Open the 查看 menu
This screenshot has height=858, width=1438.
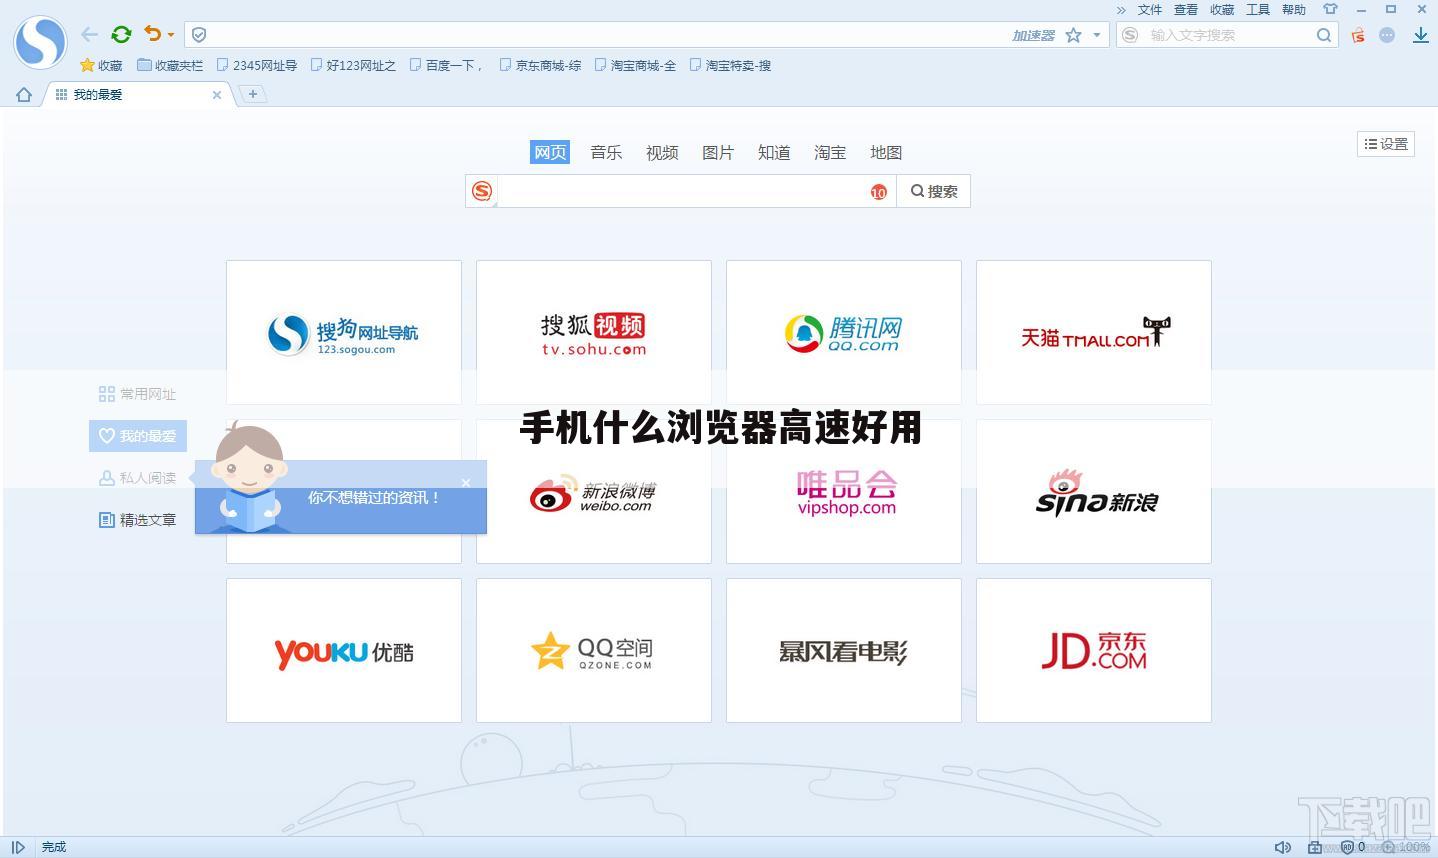point(1185,10)
